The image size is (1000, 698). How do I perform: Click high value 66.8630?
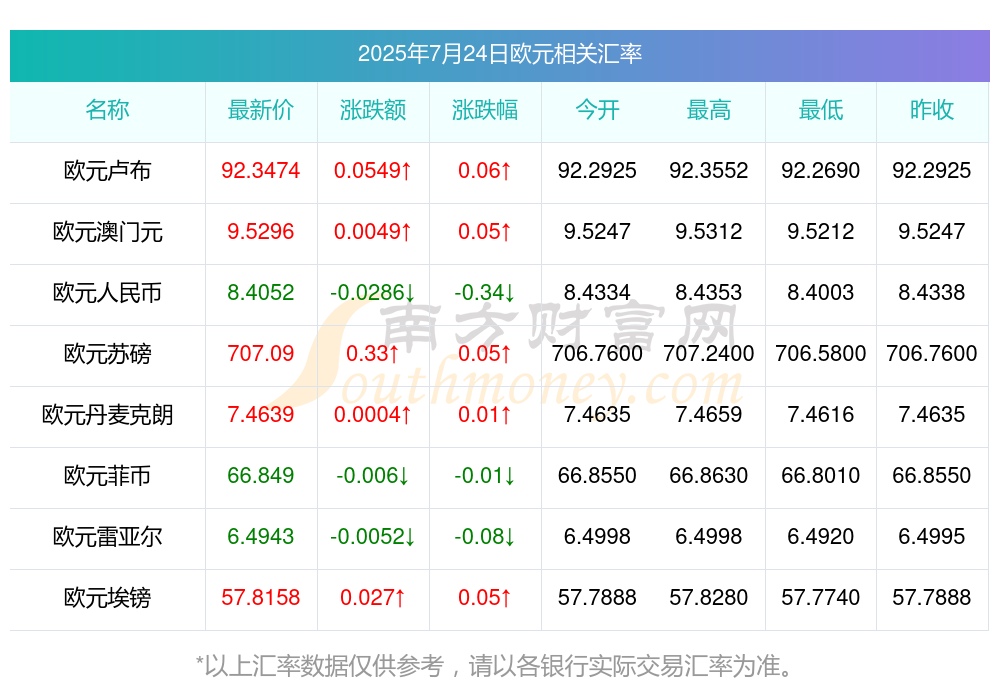coord(709,475)
